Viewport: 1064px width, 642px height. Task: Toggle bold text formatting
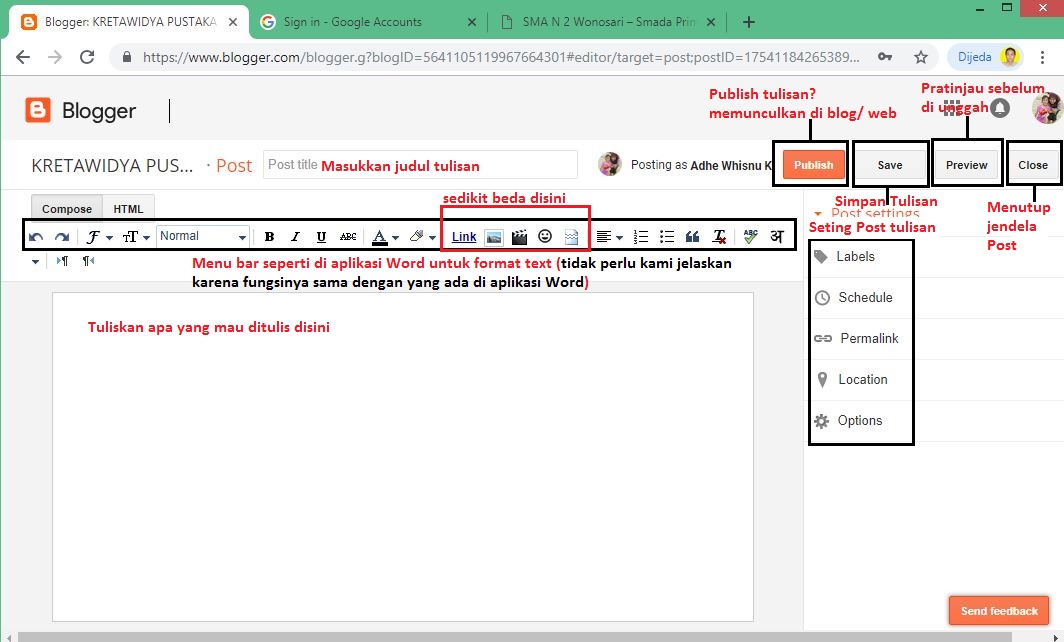pyautogui.click(x=269, y=236)
